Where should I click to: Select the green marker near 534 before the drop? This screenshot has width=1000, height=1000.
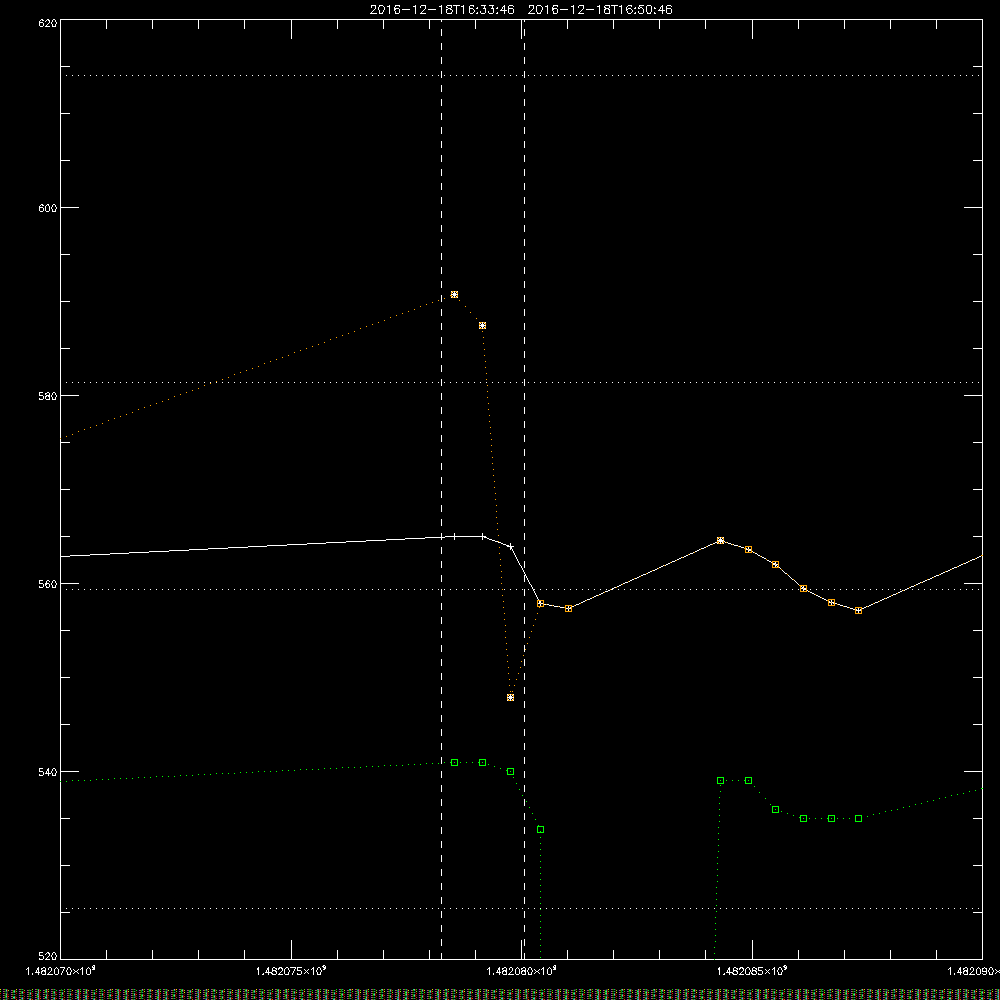click(541, 830)
